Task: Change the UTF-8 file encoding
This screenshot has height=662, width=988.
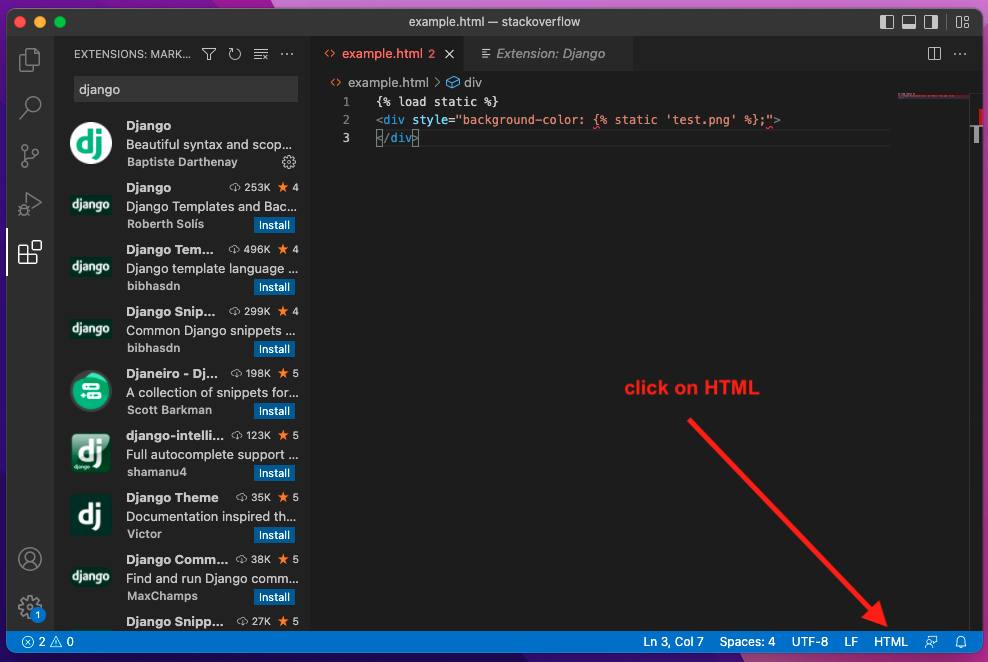Action: click(810, 642)
